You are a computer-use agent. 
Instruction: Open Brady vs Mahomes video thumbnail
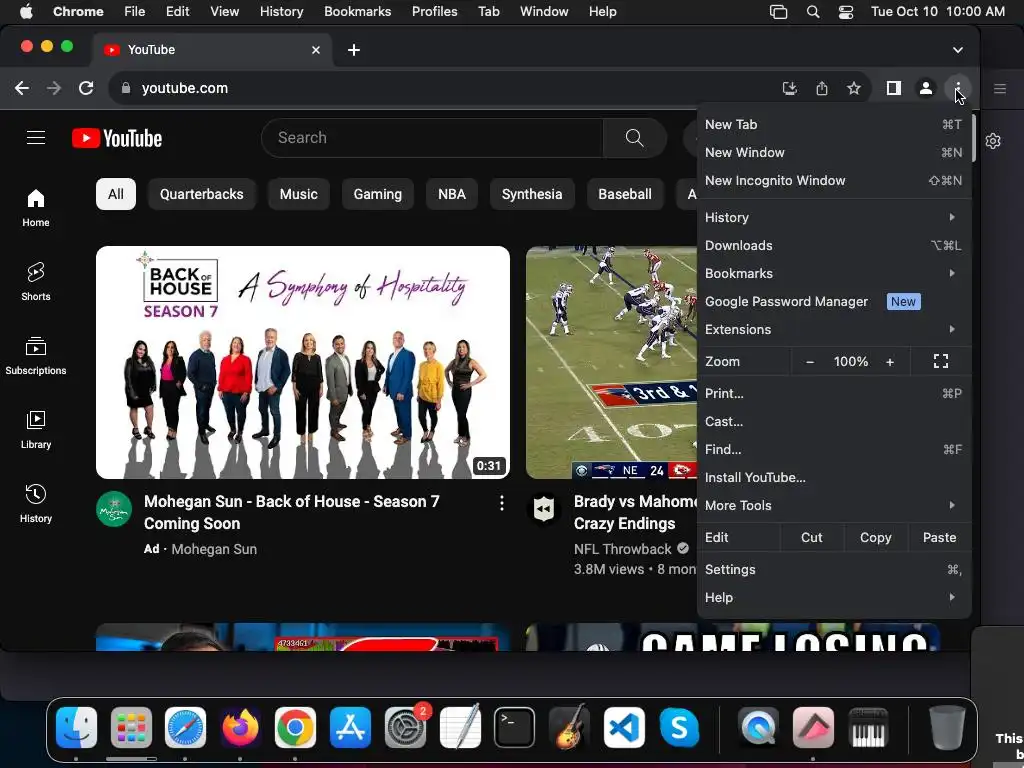pos(611,362)
